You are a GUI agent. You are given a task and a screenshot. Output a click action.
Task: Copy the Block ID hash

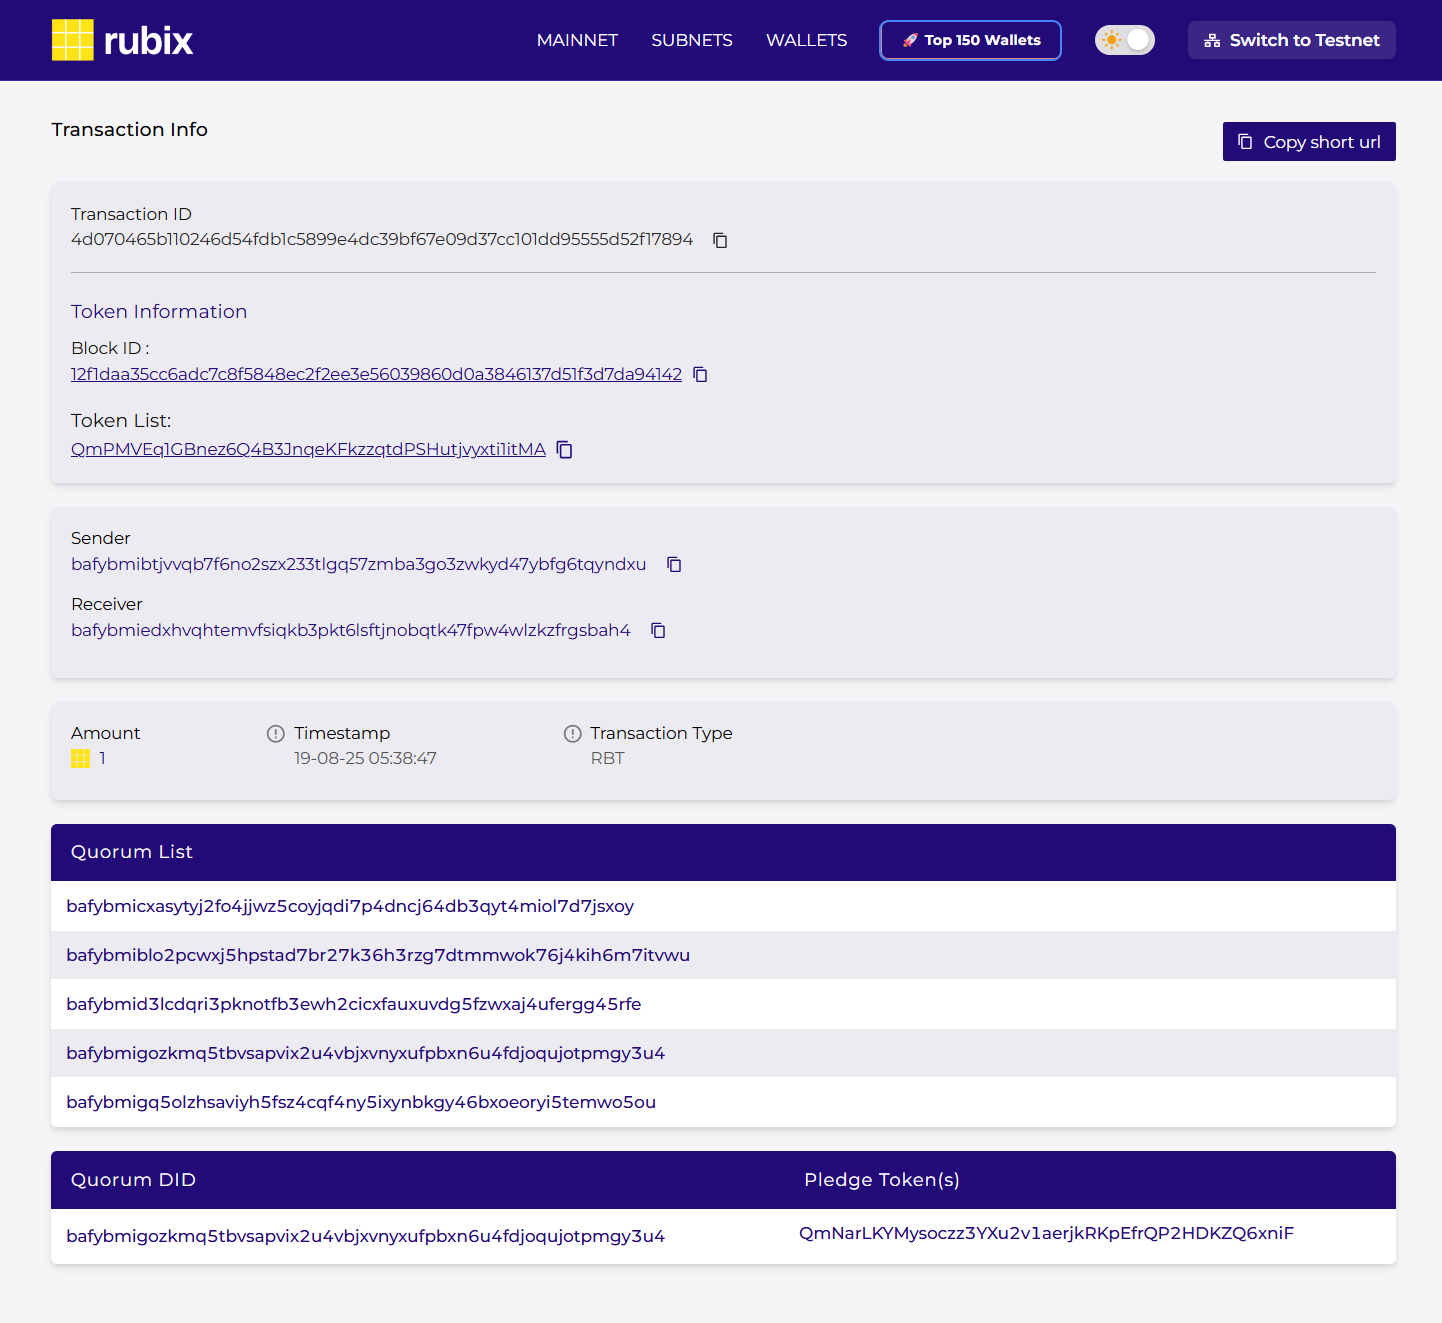coord(701,374)
